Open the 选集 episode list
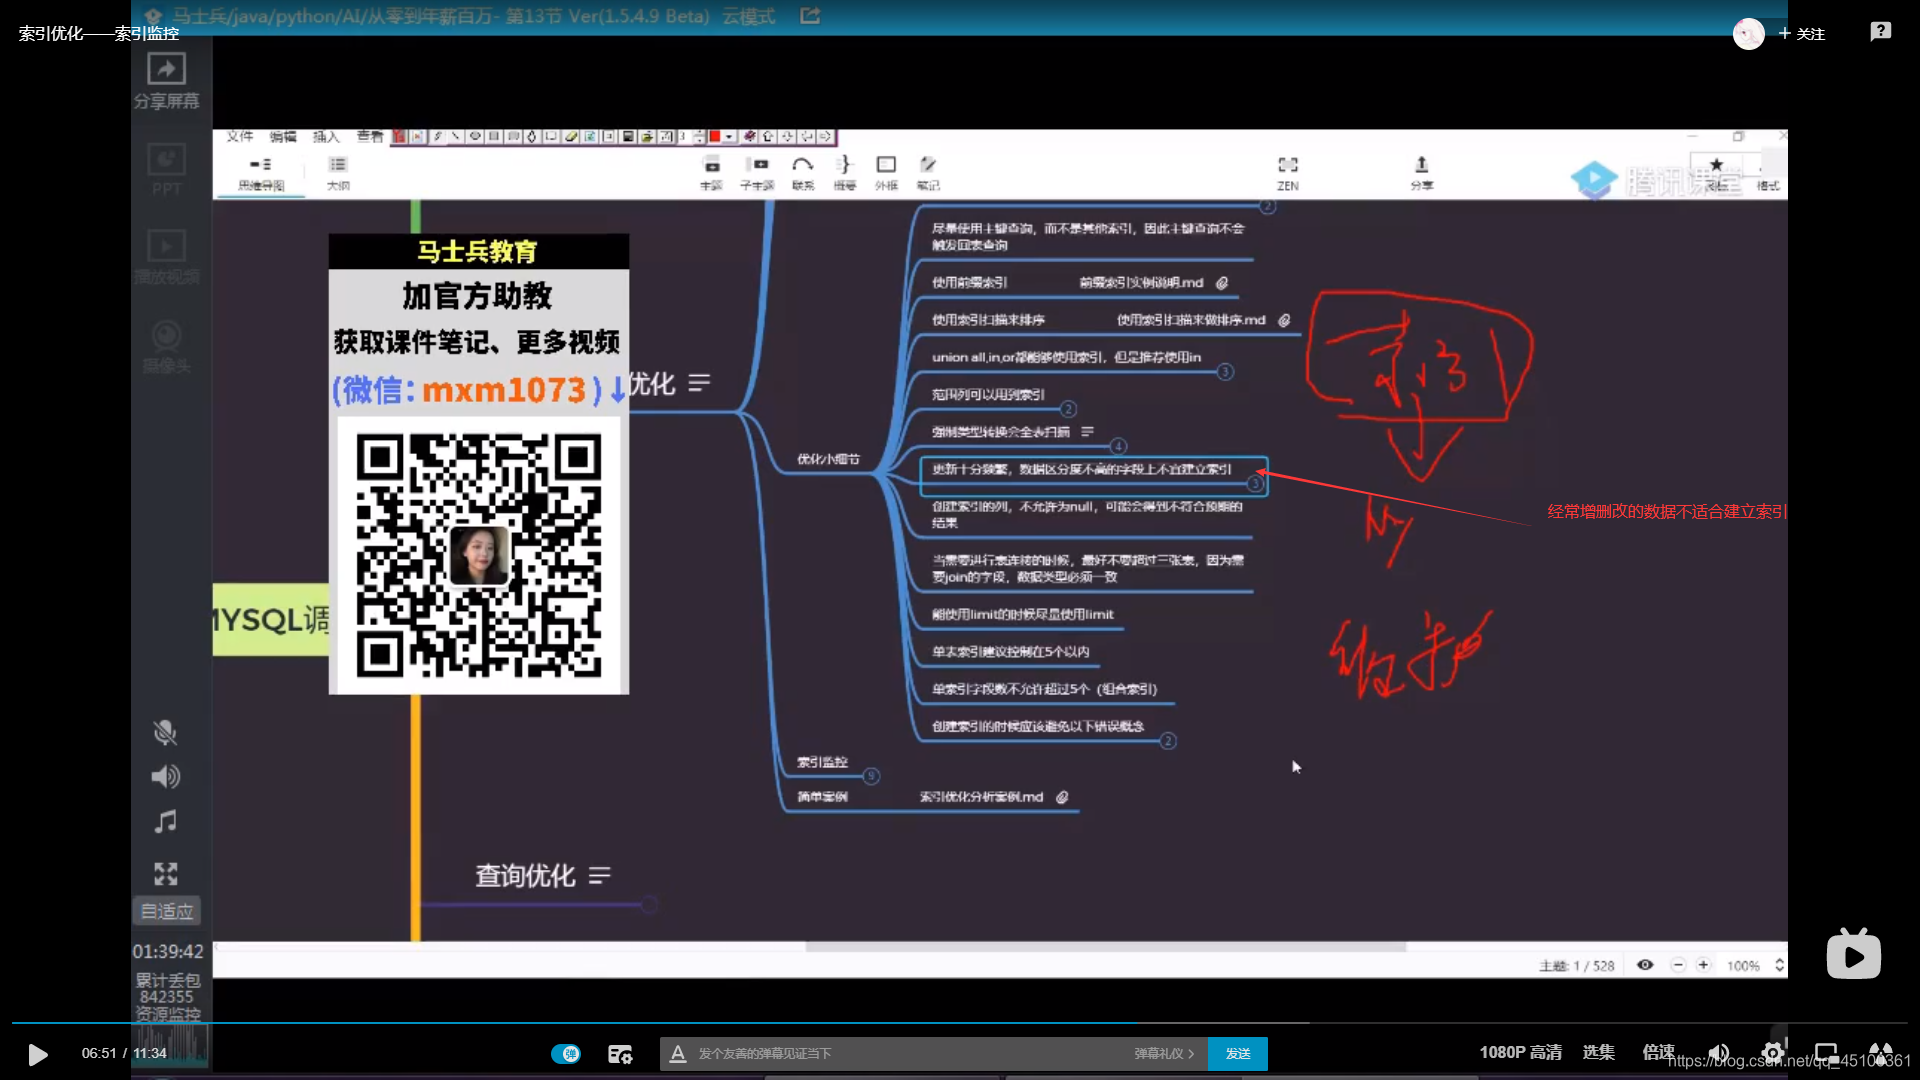This screenshot has height=1080, width=1920. [1598, 1052]
